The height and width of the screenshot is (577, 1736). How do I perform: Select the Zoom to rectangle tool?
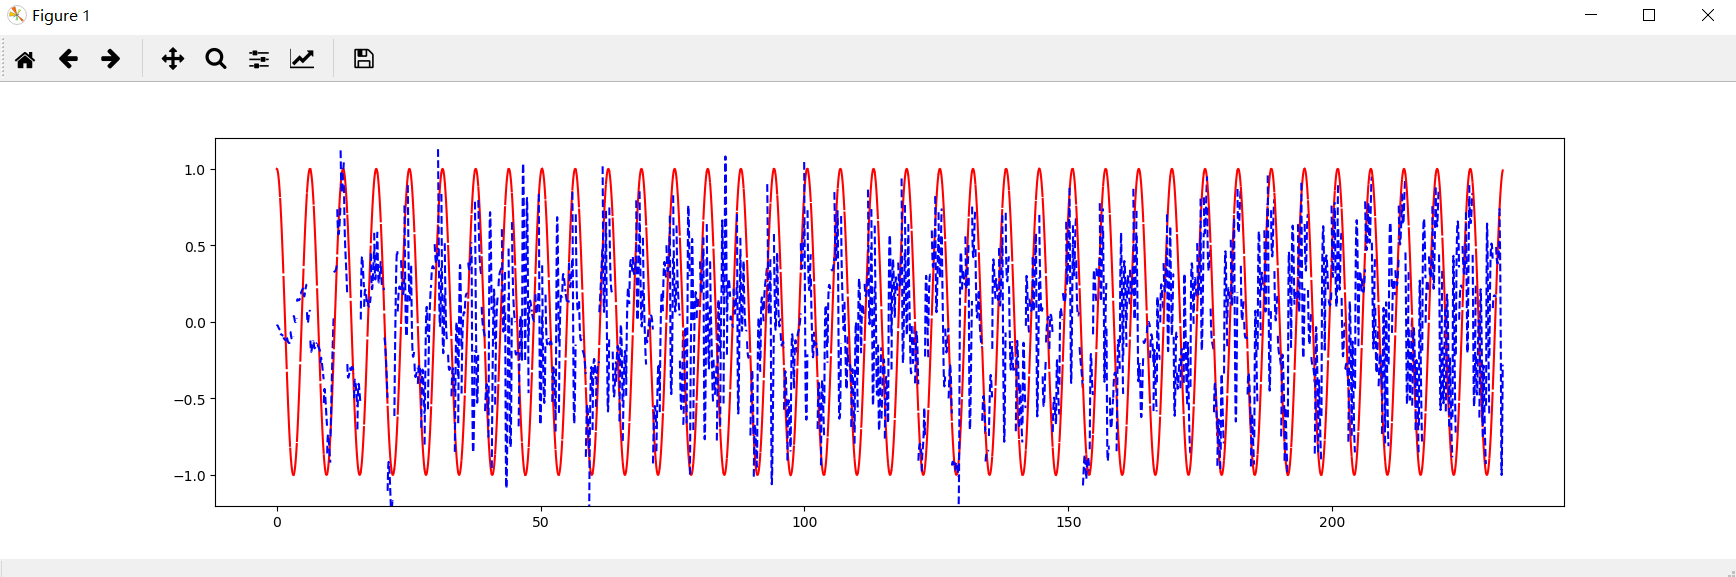216,59
